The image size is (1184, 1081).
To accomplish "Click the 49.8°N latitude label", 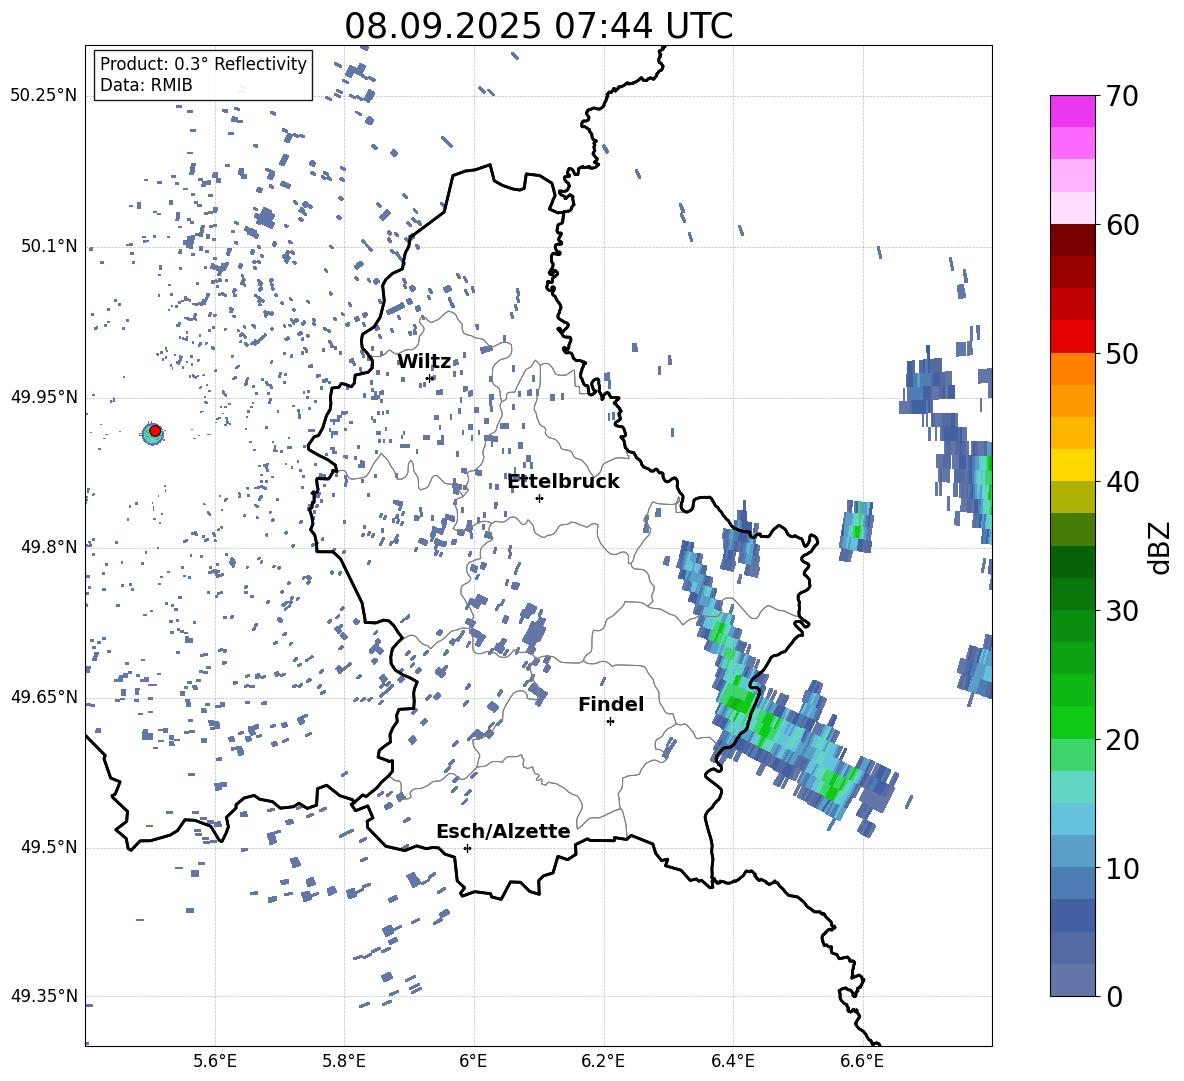I will [x=49, y=547].
